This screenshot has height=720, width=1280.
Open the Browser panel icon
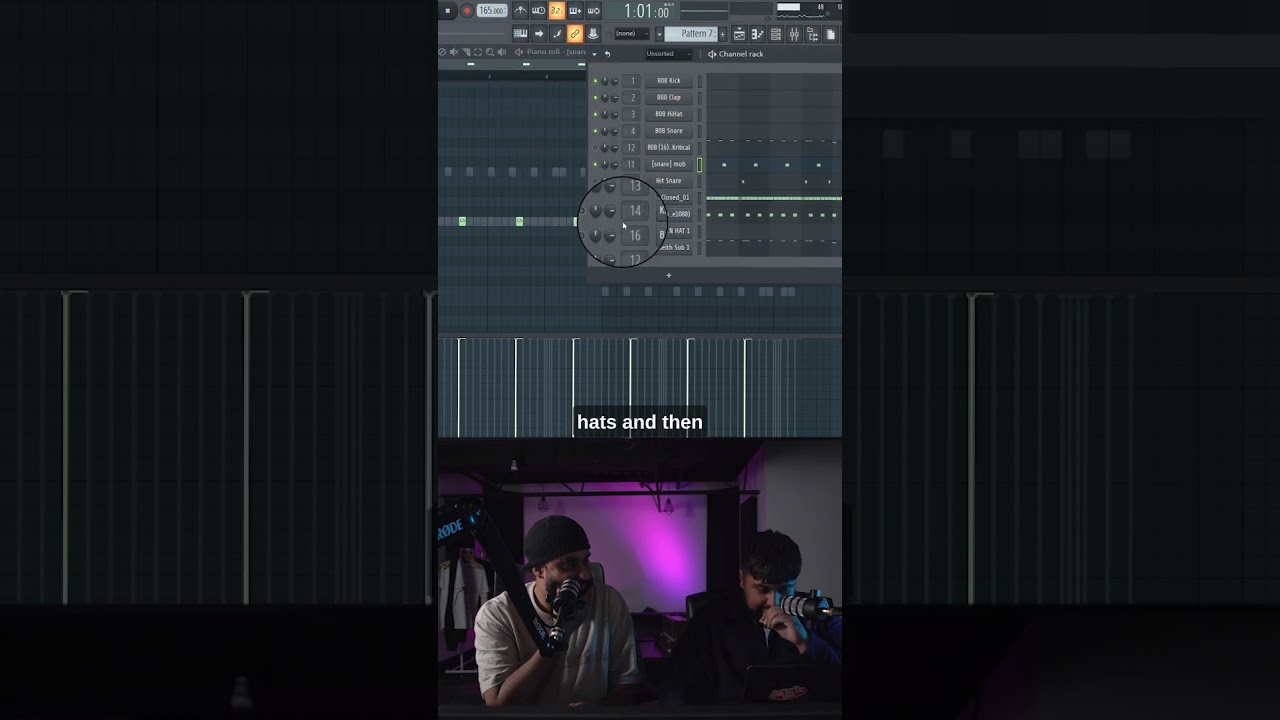(x=812, y=34)
